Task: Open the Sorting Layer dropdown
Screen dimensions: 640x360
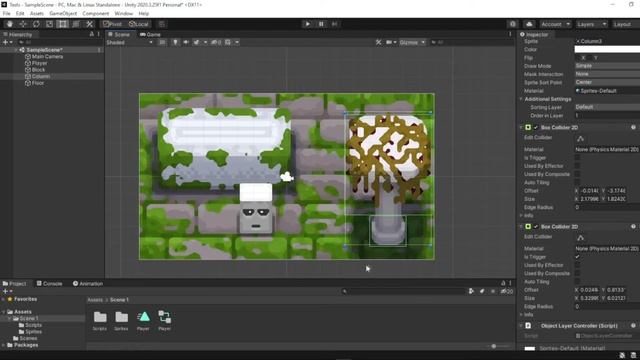Action: pyautogui.click(x=607, y=107)
